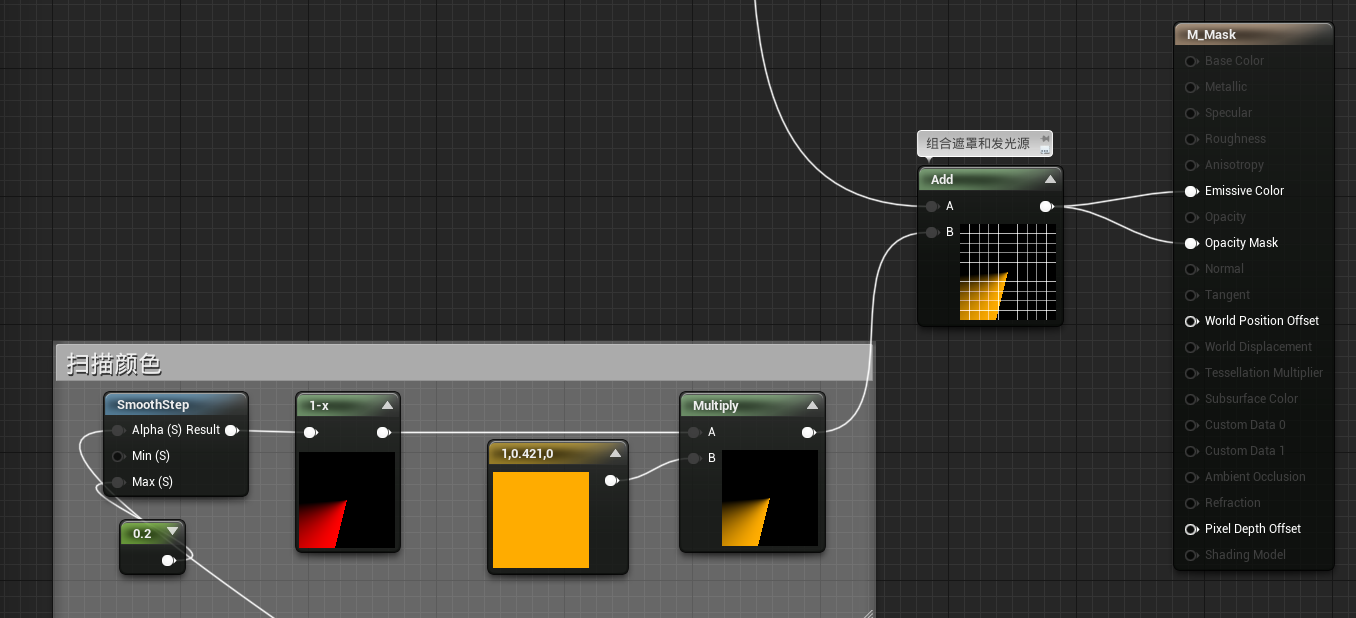This screenshot has width=1356, height=618.
Task: Click the Add node output pin
Action: click(x=1047, y=206)
